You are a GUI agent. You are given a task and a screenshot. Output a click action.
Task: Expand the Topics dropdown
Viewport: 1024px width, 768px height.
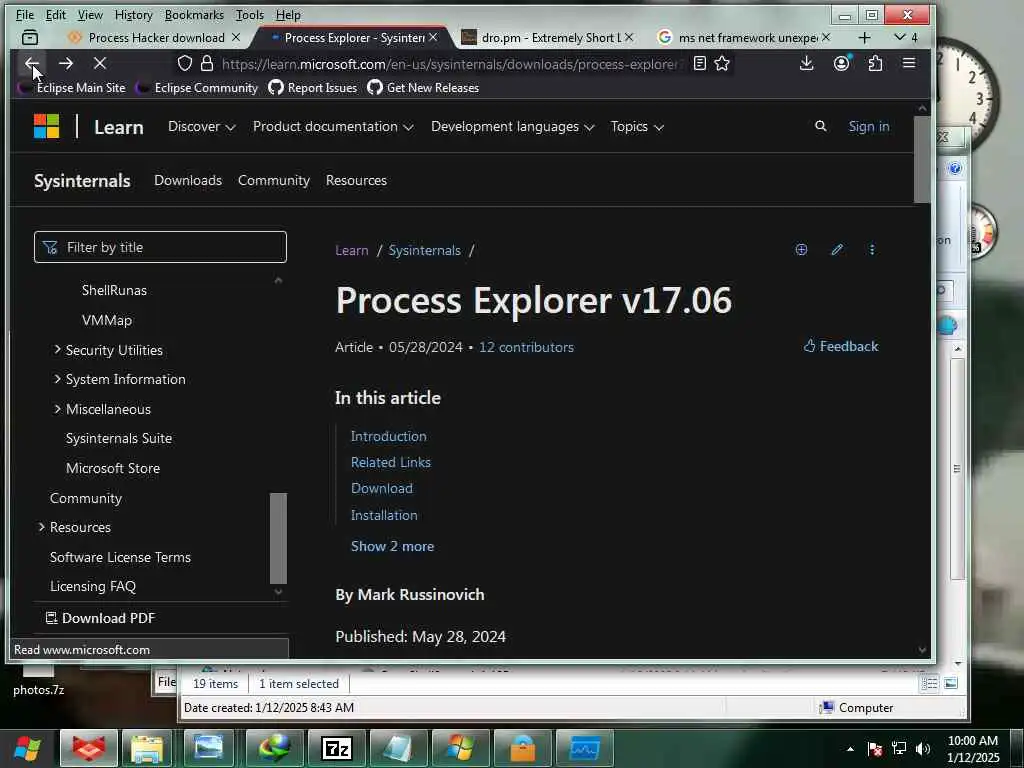(637, 127)
